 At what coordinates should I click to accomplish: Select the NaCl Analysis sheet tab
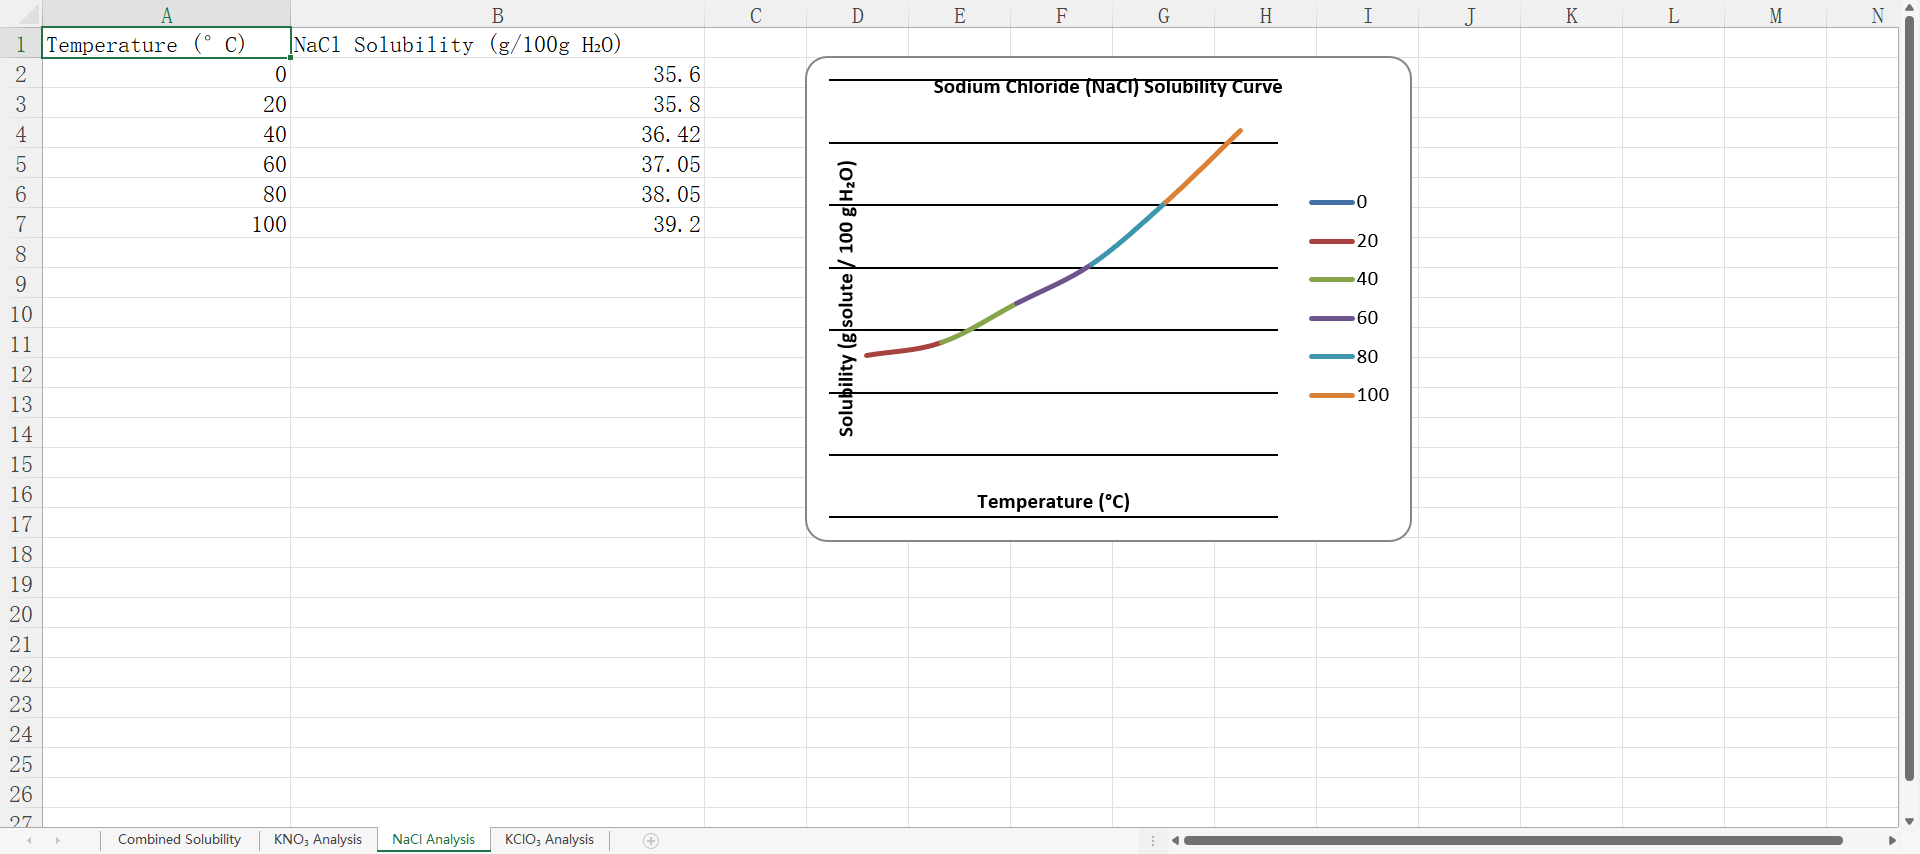434,840
